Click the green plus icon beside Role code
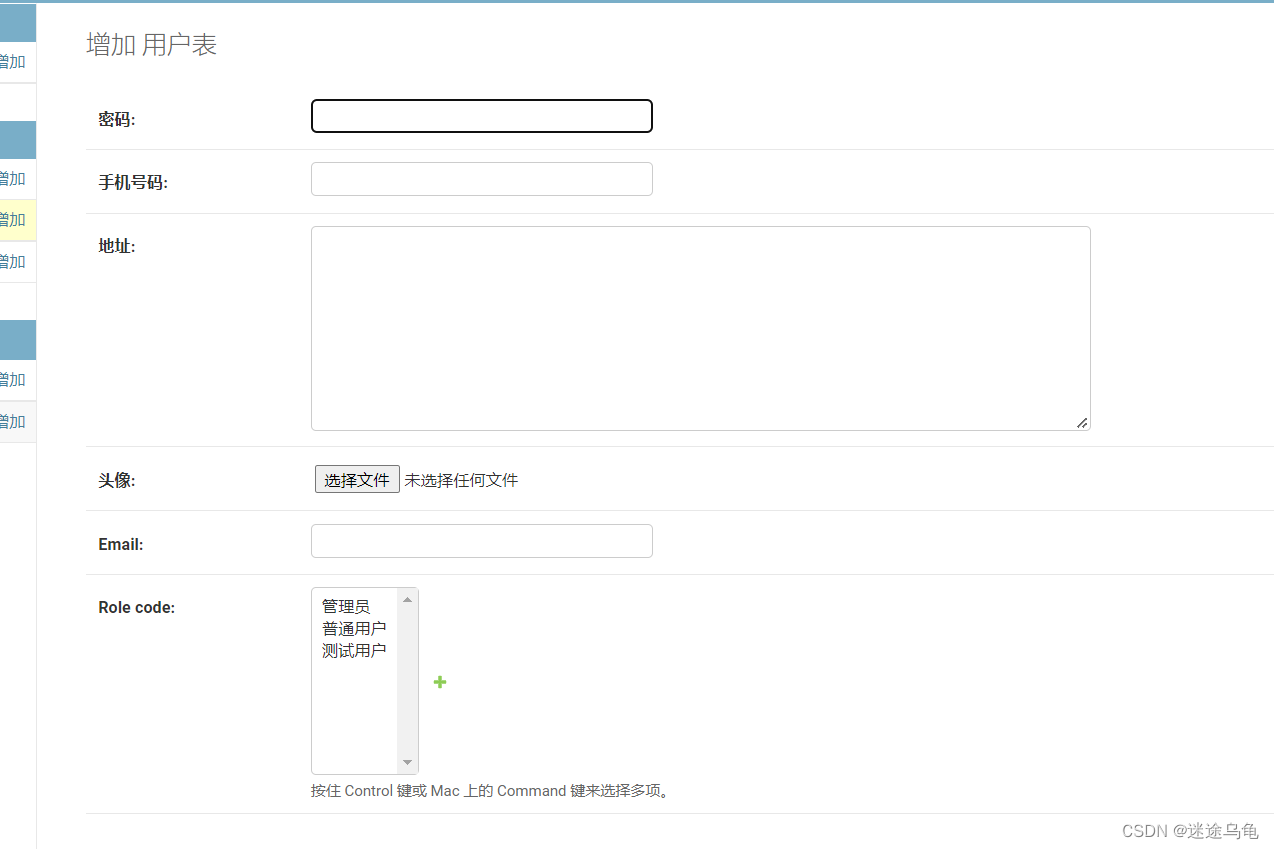 [x=439, y=682]
